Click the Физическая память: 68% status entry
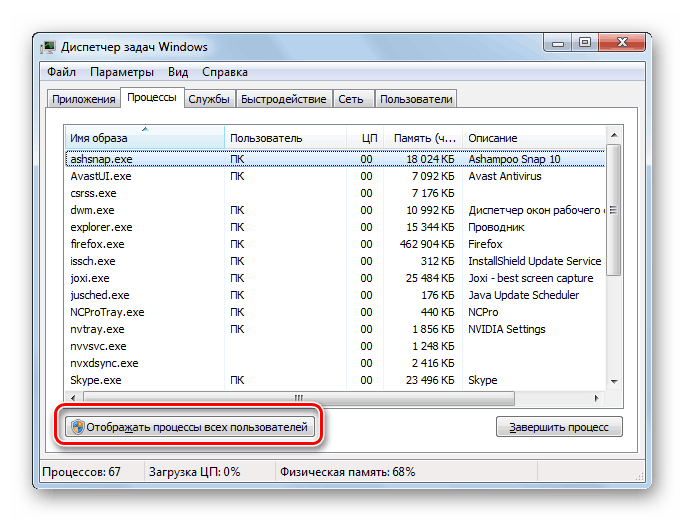Viewport: 685px width, 522px height. 347,472
